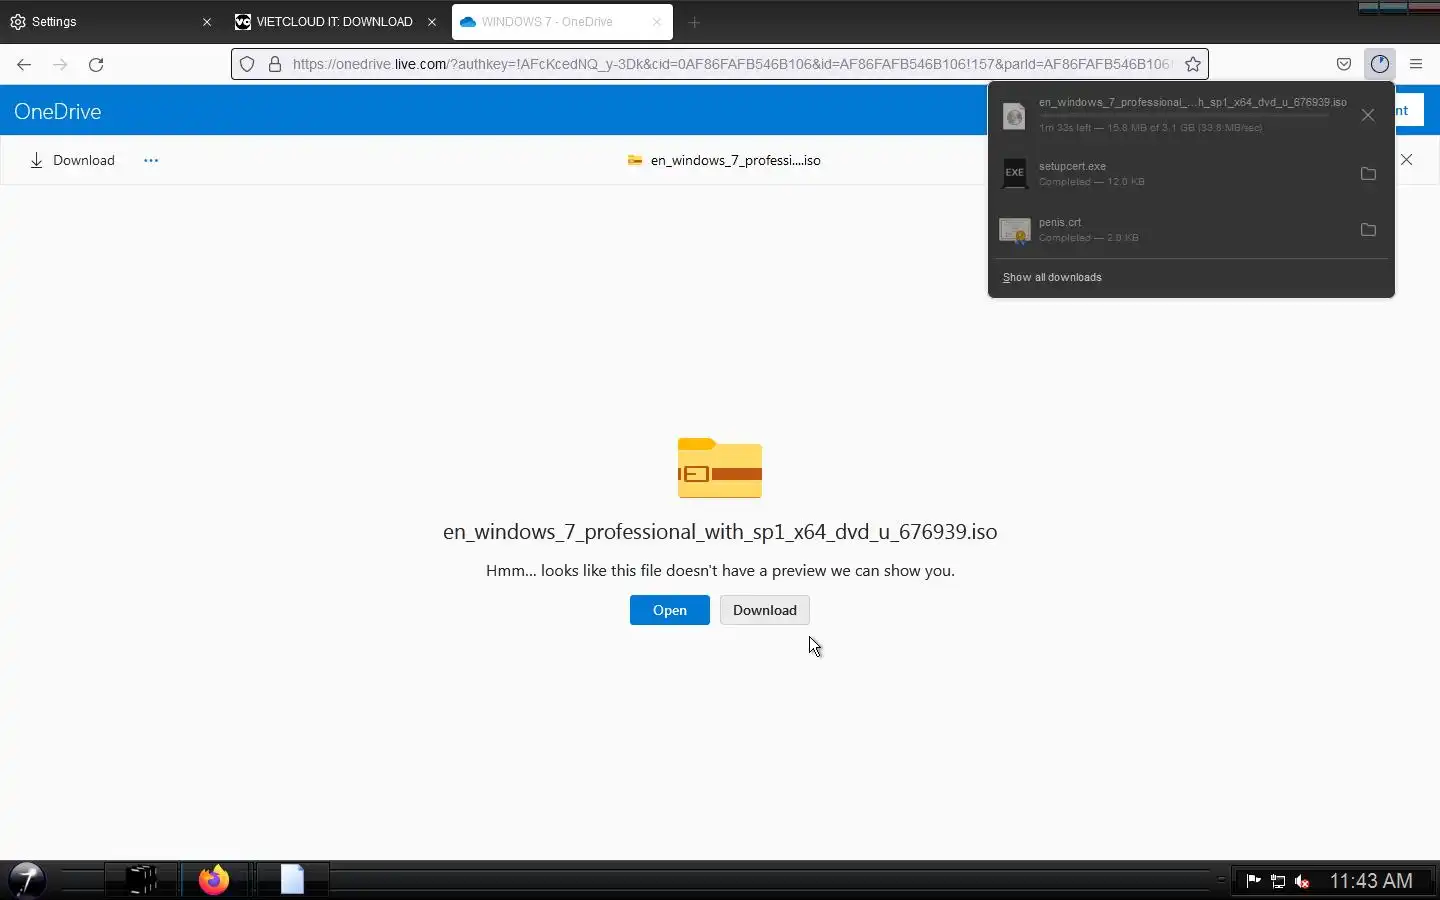Click the Firefox icon in the taskbar

(214, 880)
